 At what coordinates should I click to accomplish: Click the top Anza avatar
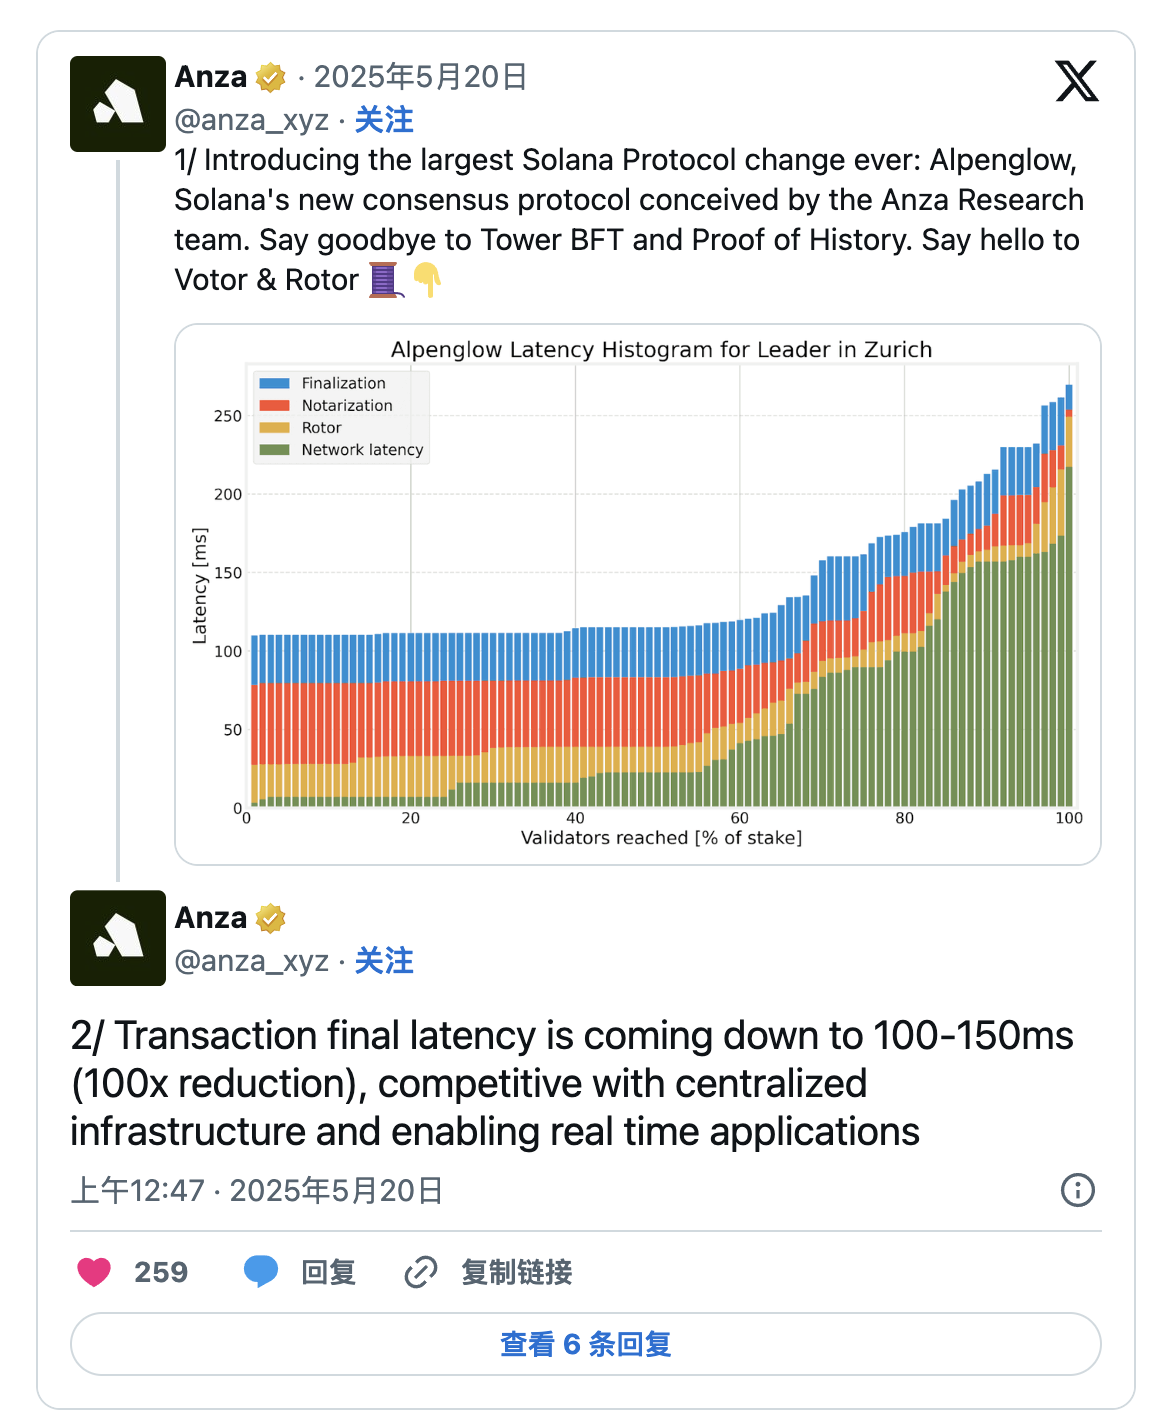(118, 104)
